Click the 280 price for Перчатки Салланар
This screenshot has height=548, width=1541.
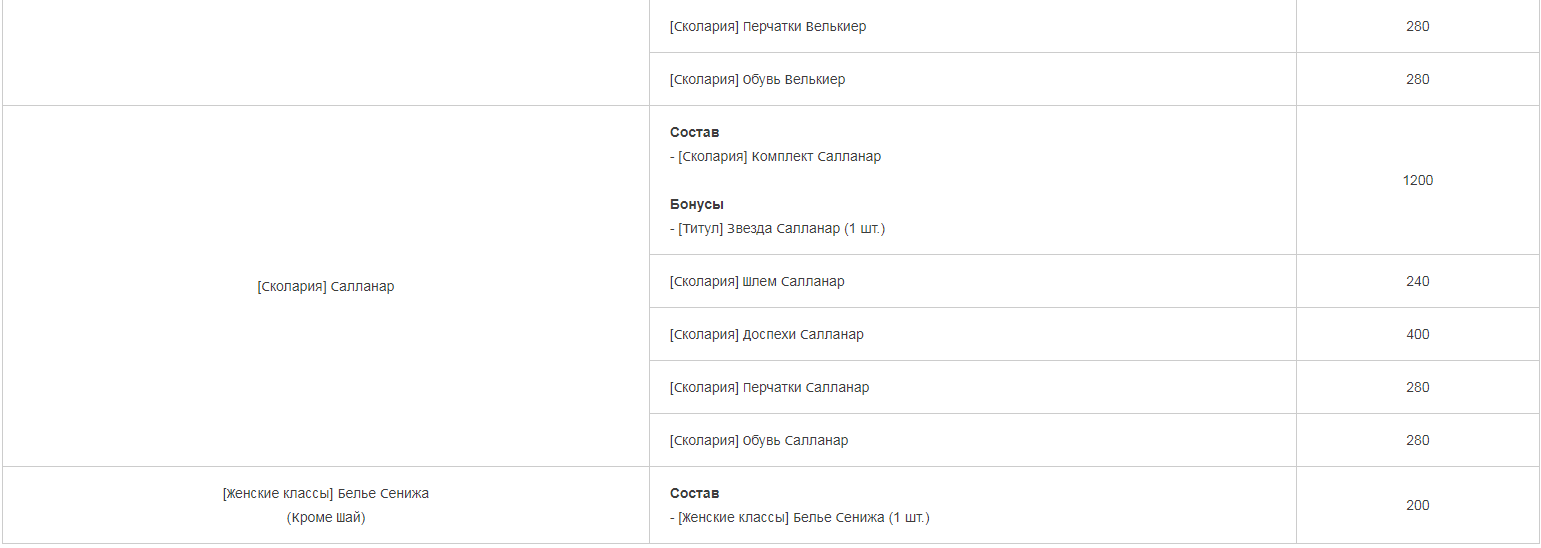pos(1417,388)
